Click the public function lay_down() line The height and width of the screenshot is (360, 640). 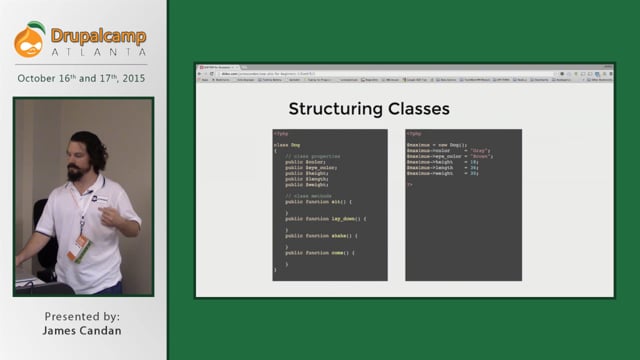click(326, 219)
